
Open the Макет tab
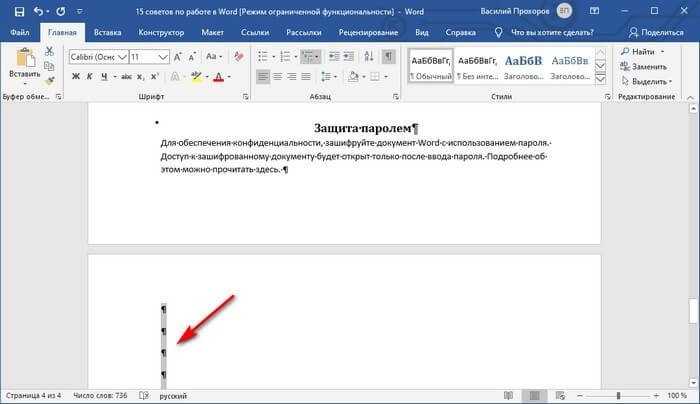212,33
